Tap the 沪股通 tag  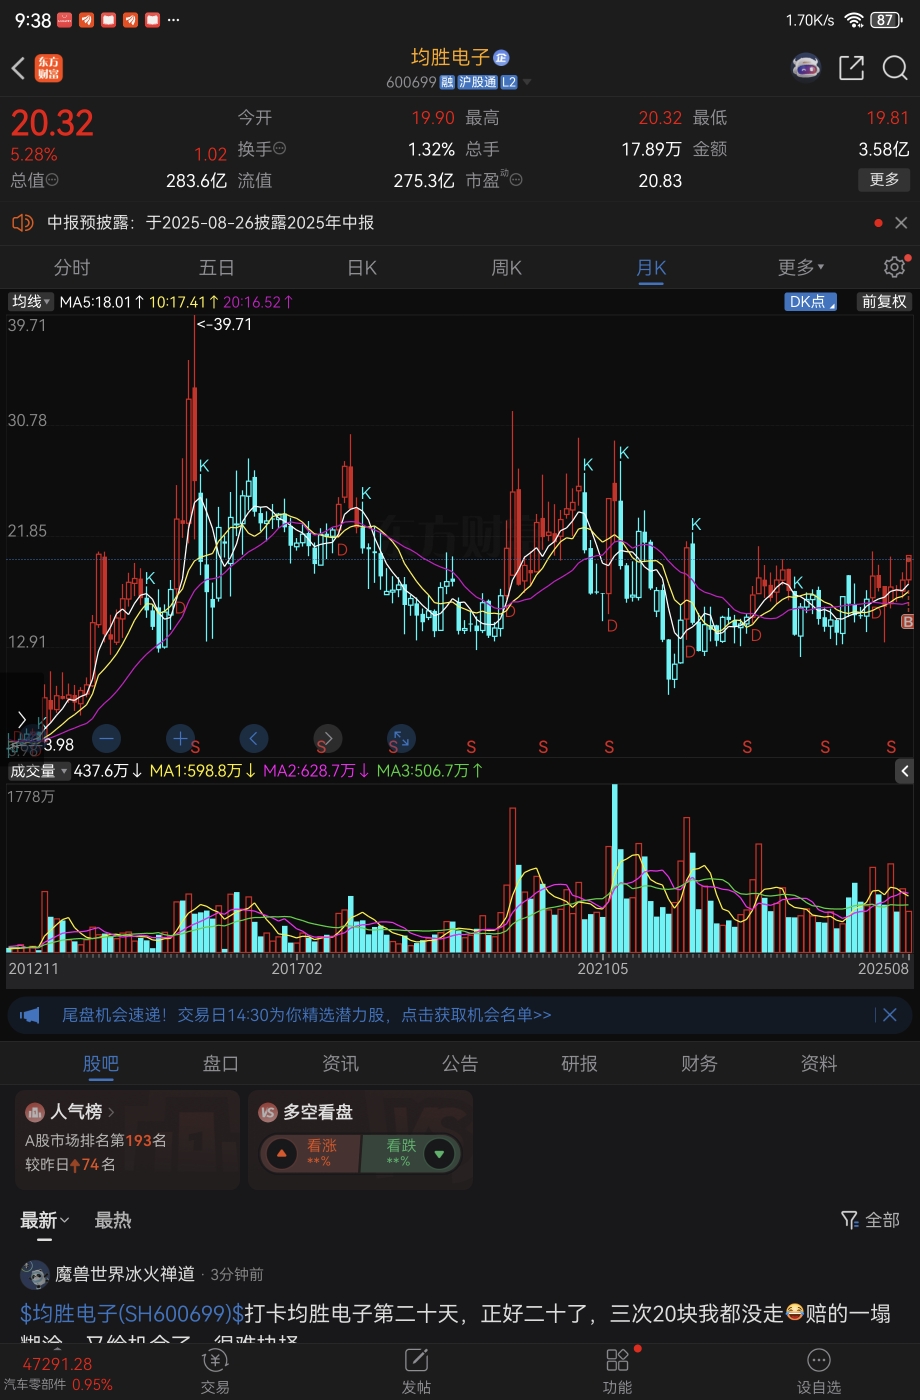477,82
